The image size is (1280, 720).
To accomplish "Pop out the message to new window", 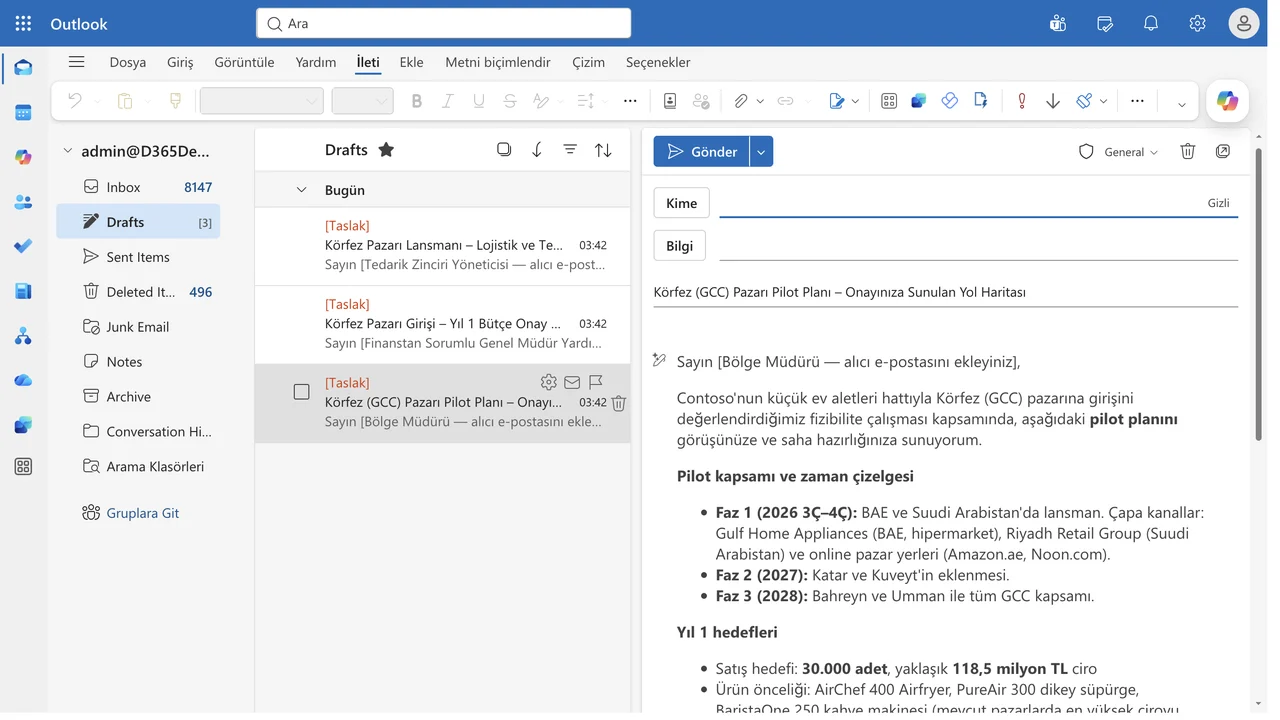I will (x=1223, y=151).
